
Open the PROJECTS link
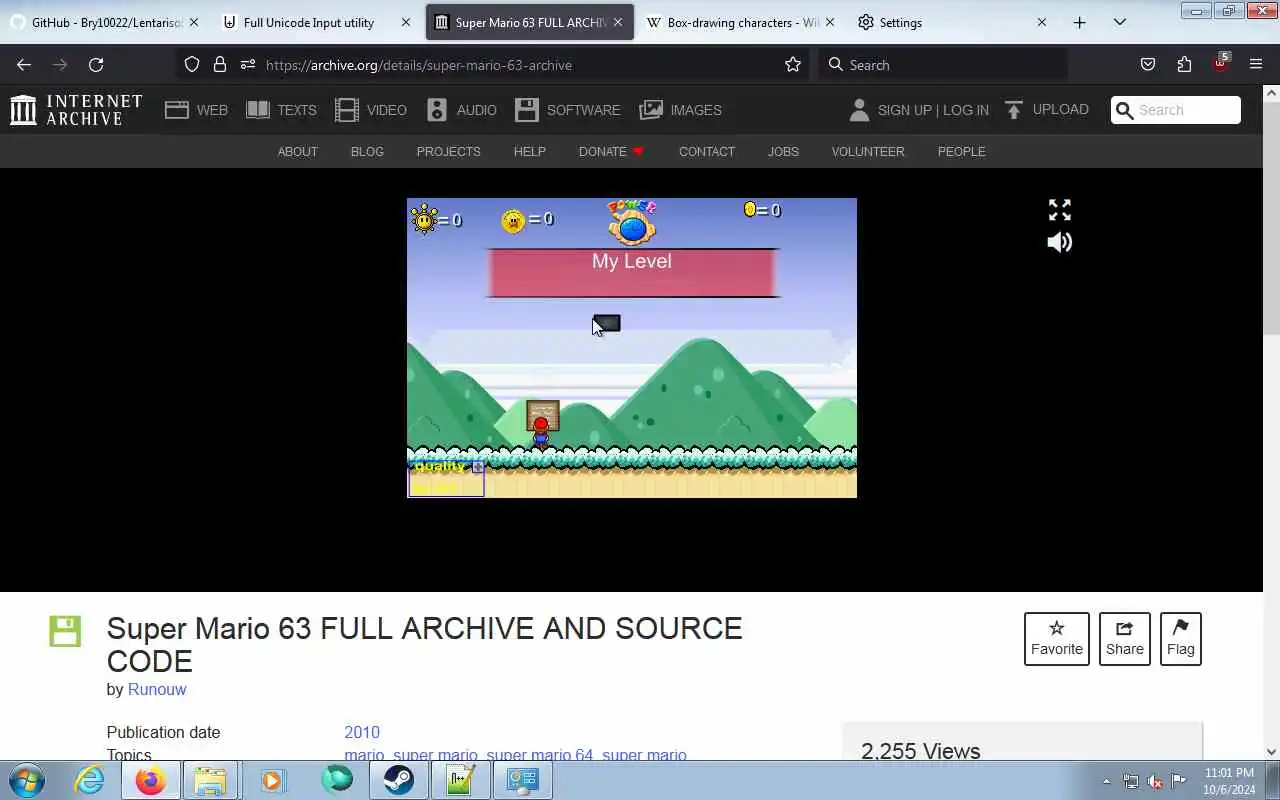[x=448, y=152]
